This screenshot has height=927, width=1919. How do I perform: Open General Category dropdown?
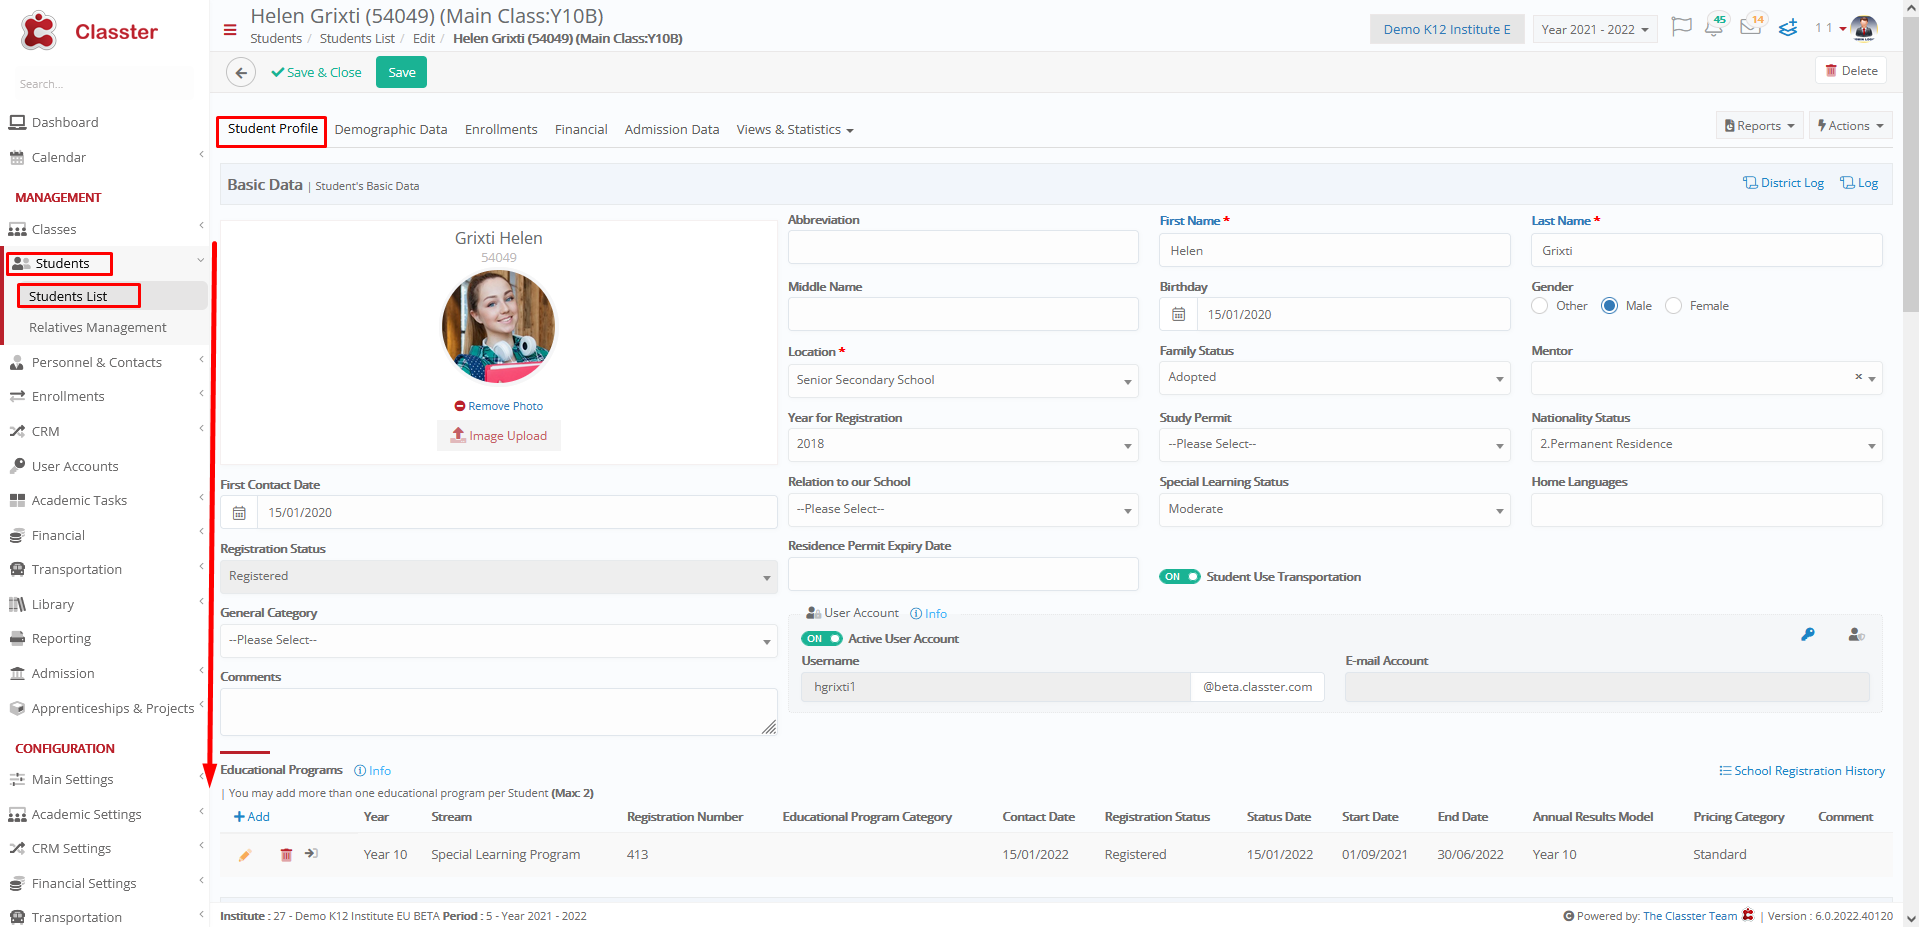499,640
